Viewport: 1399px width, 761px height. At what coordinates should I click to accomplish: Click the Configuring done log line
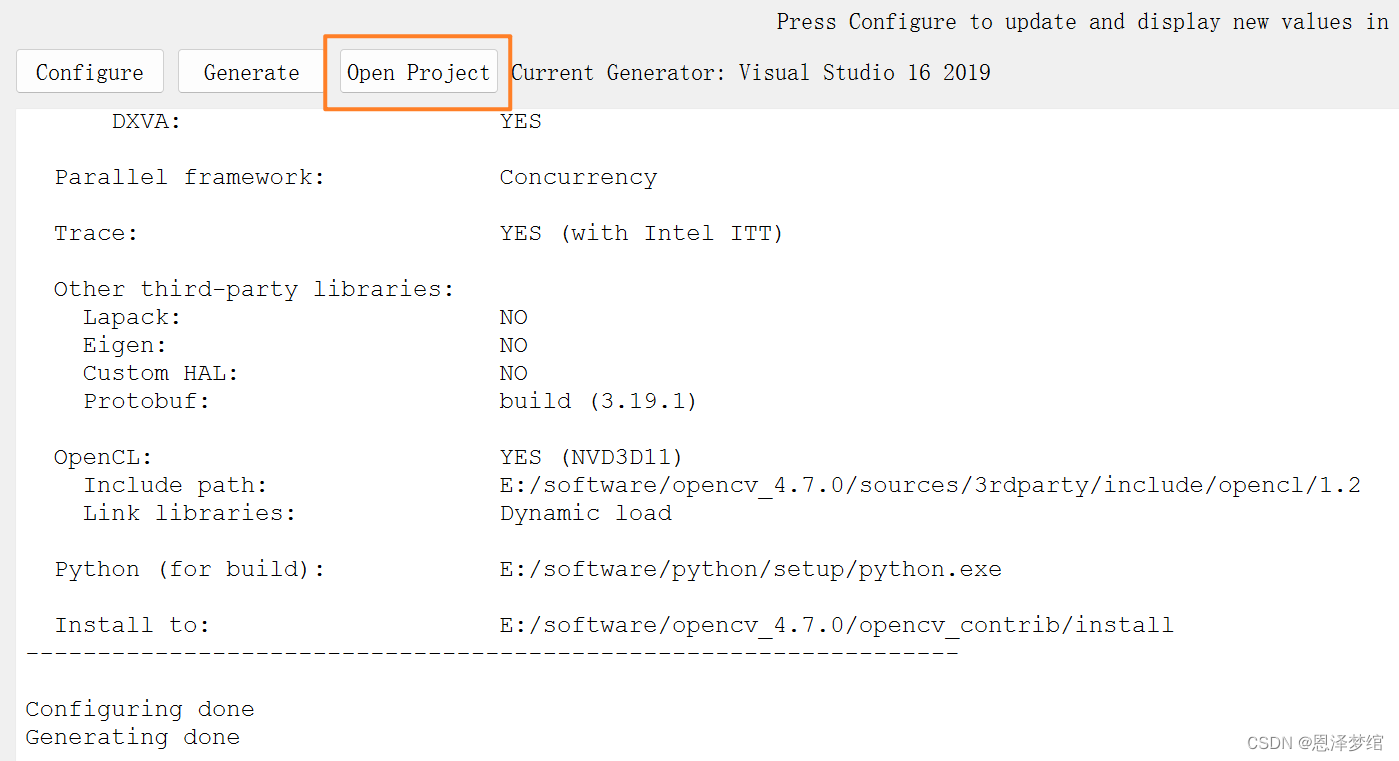pyautogui.click(x=139, y=708)
